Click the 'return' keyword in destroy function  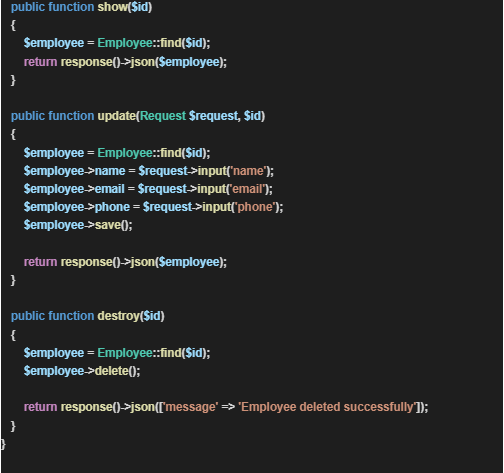(40, 407)
